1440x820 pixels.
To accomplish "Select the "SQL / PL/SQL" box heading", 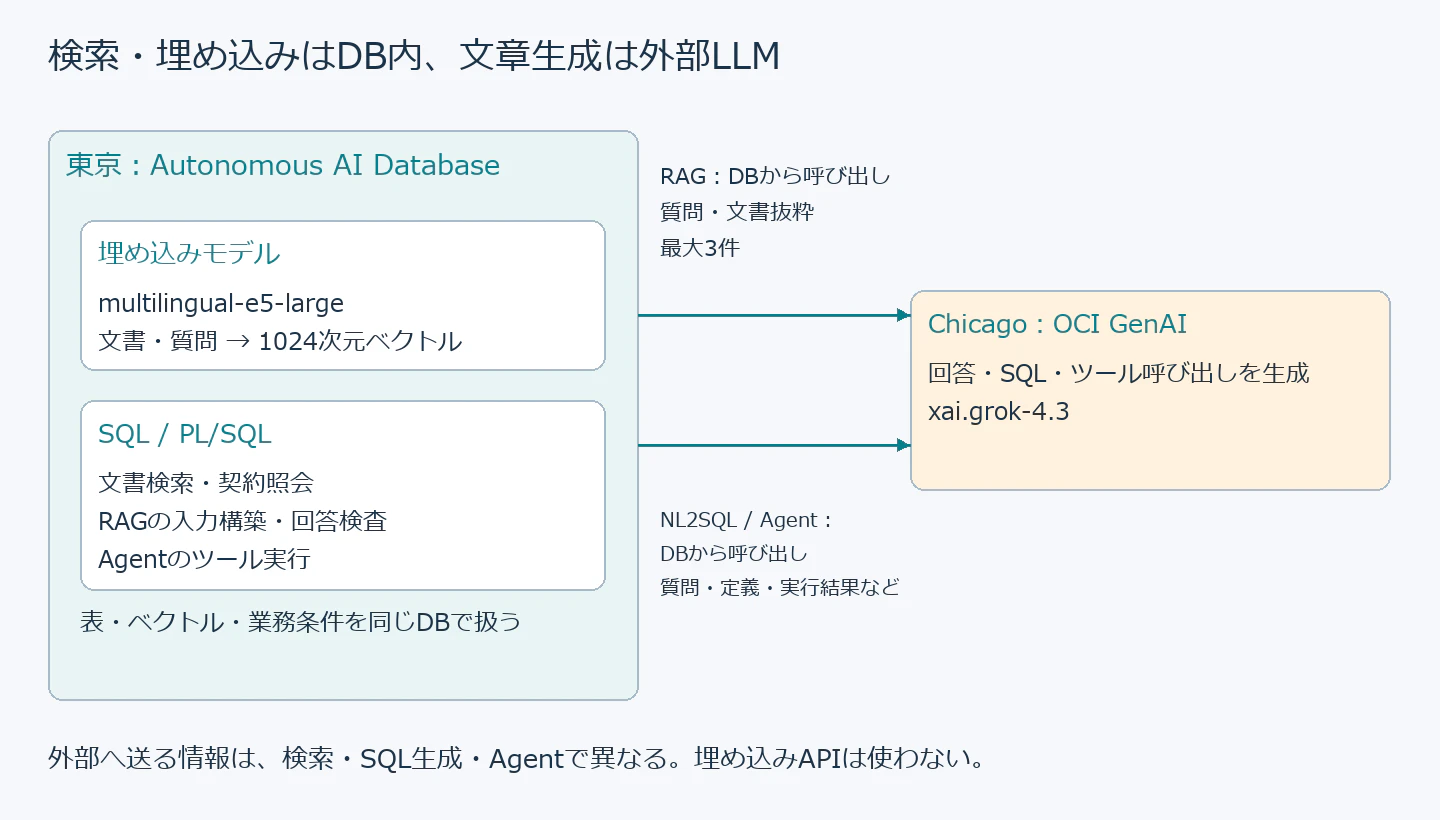I will [185, 434].
